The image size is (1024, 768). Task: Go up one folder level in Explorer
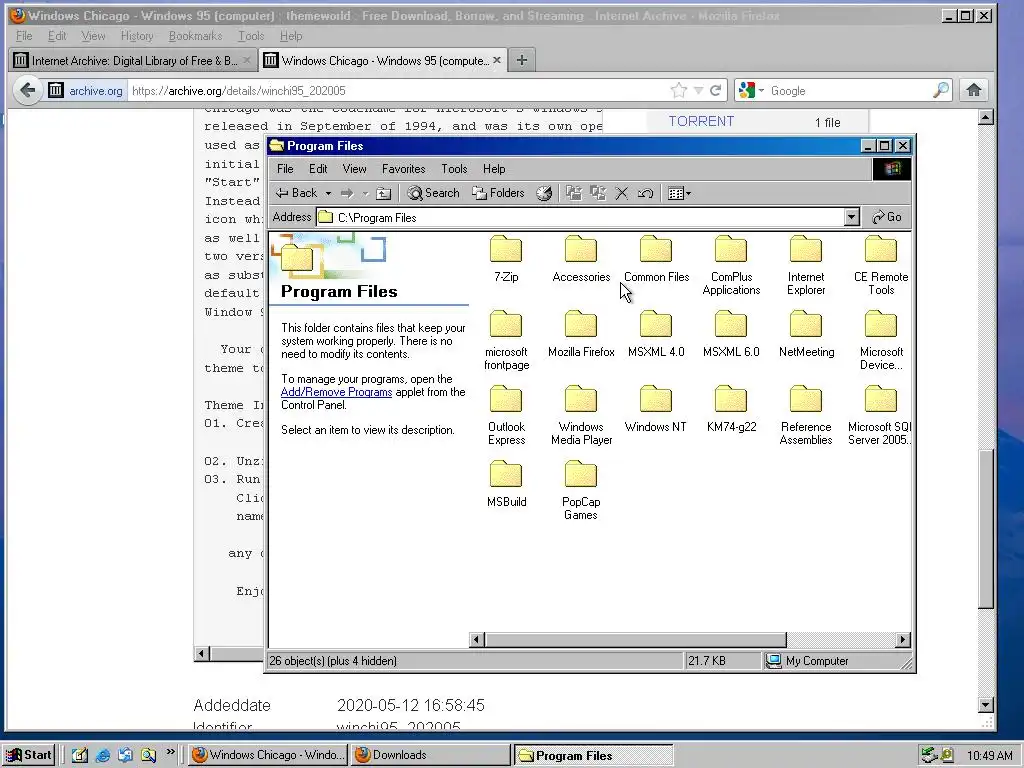384,193
